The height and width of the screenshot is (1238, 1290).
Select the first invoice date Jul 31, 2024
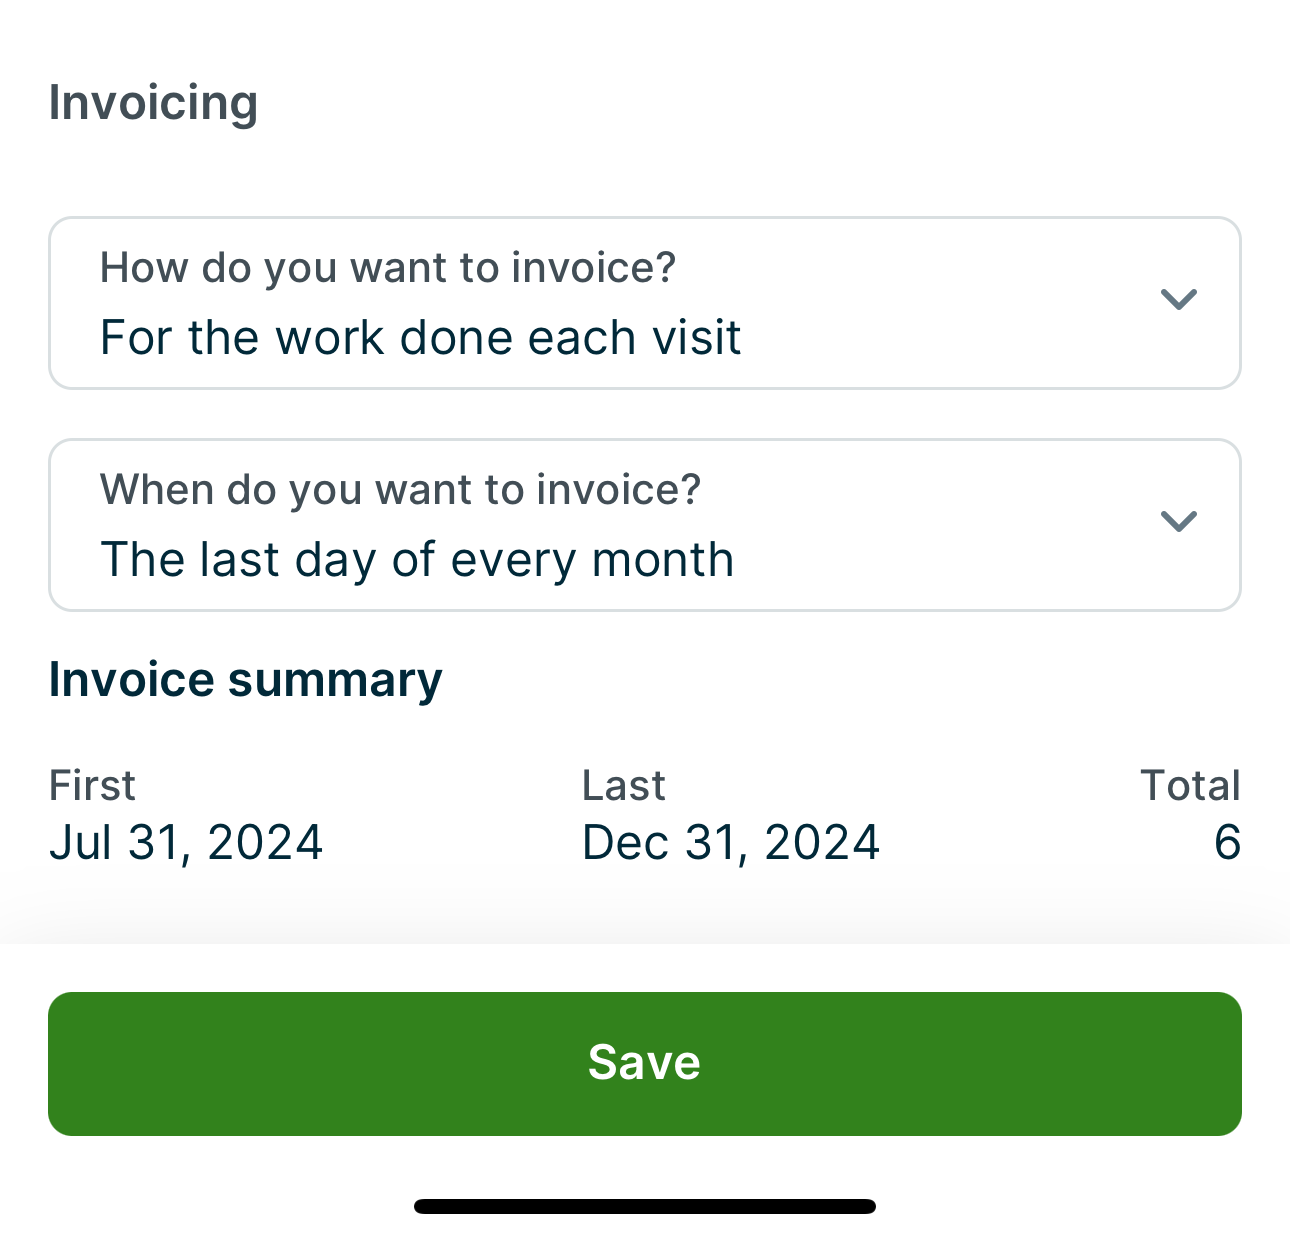[x=186, y=842]
